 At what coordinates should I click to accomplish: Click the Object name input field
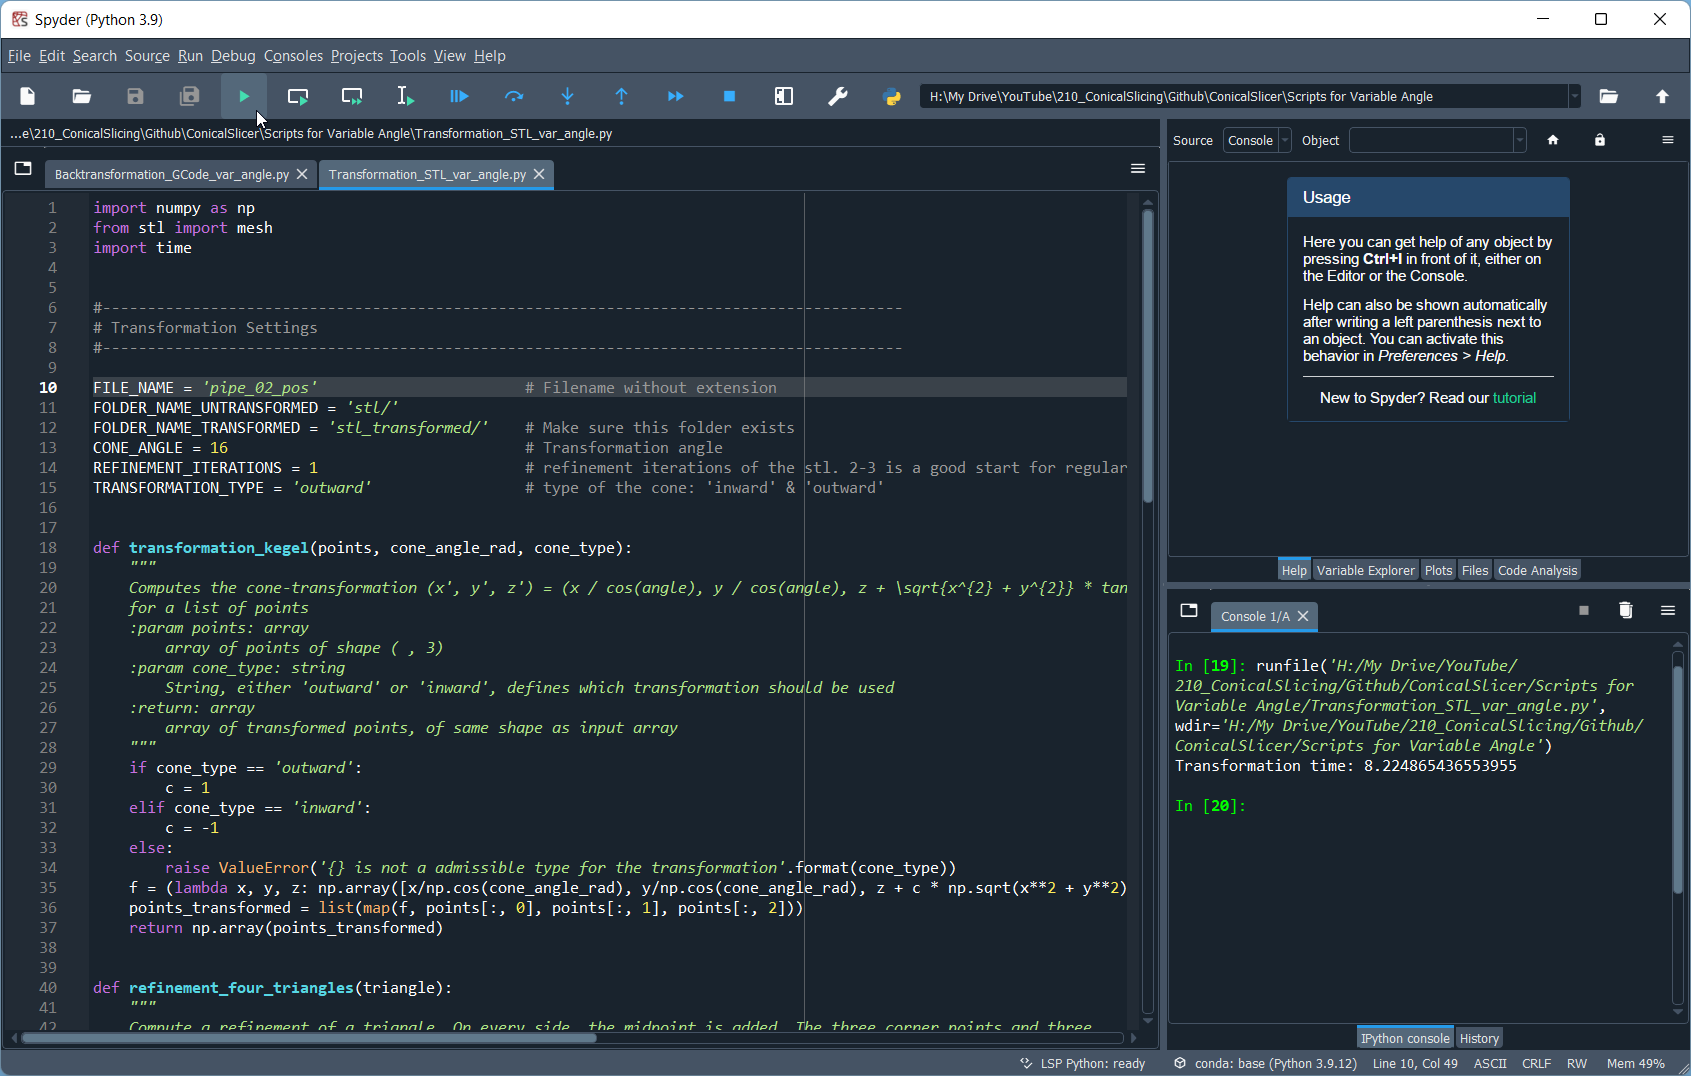(x=1430, y=141)
